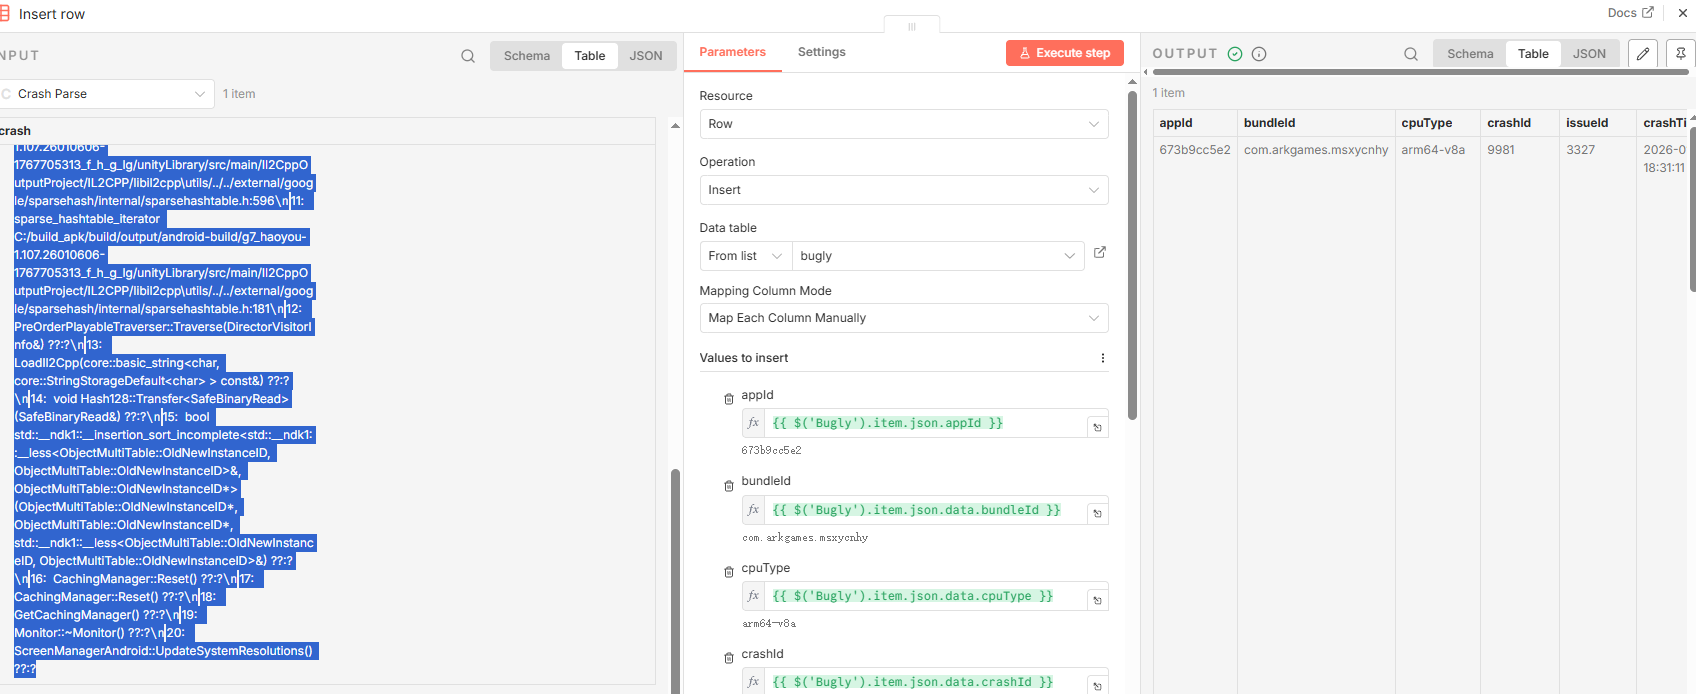Screen dimensions: 1696x694
Task: Expand the Operation dropdown set to Insert
Action: click(903, 190)
